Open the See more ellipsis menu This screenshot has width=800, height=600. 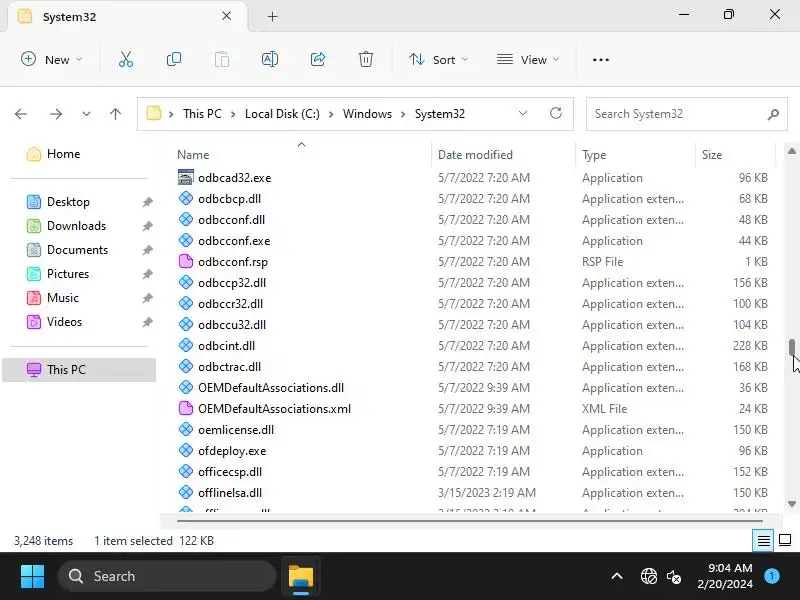(x=601, y=60)
